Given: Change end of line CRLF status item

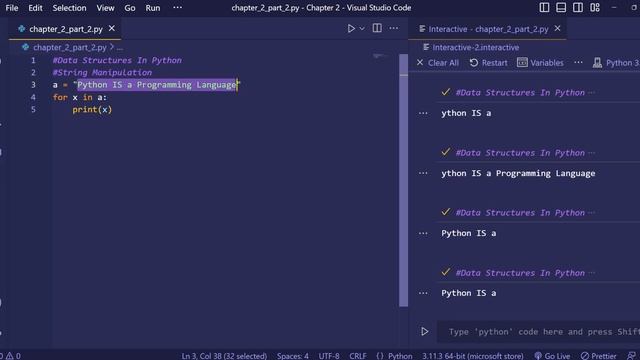Looking at the screenshot, I should click(x=358, y=356).
